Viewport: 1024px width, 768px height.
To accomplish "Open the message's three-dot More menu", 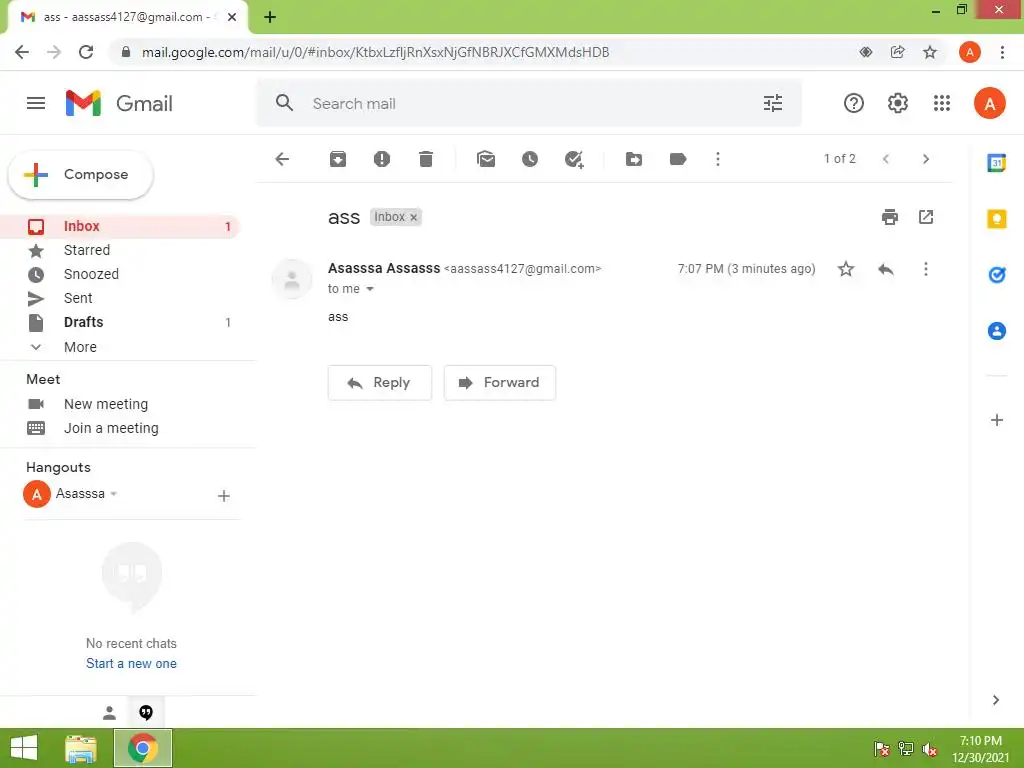I will click(925, 269).
